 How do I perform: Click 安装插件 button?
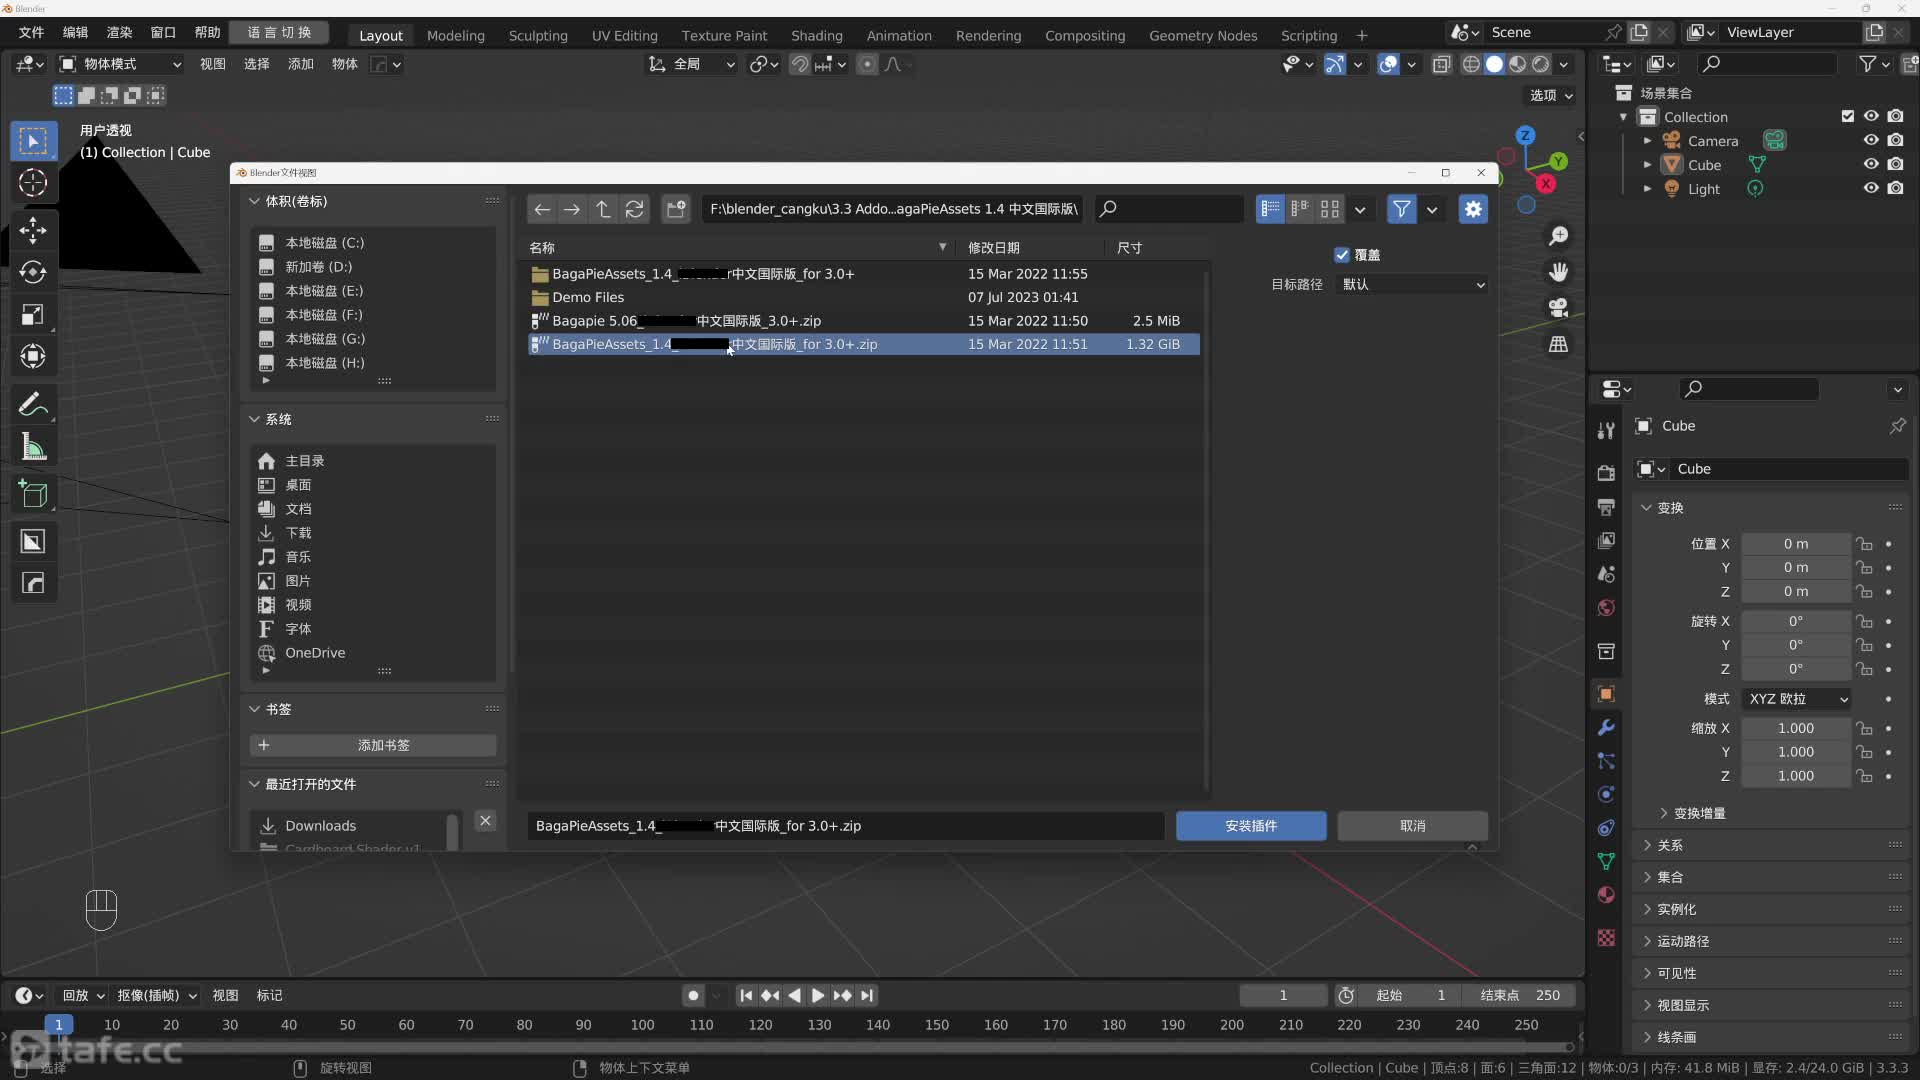point(1250,824)
